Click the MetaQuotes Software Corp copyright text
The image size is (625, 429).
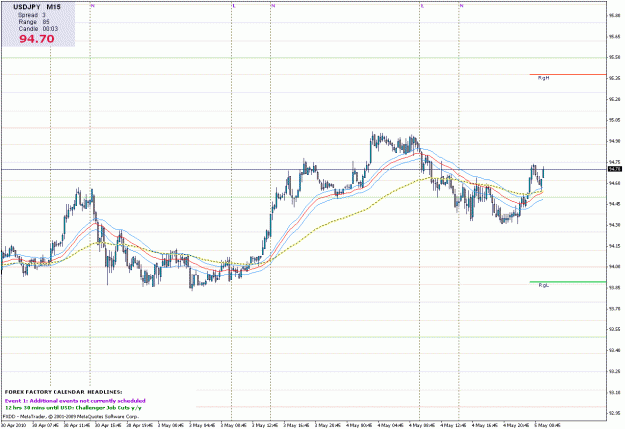[71, 416]
